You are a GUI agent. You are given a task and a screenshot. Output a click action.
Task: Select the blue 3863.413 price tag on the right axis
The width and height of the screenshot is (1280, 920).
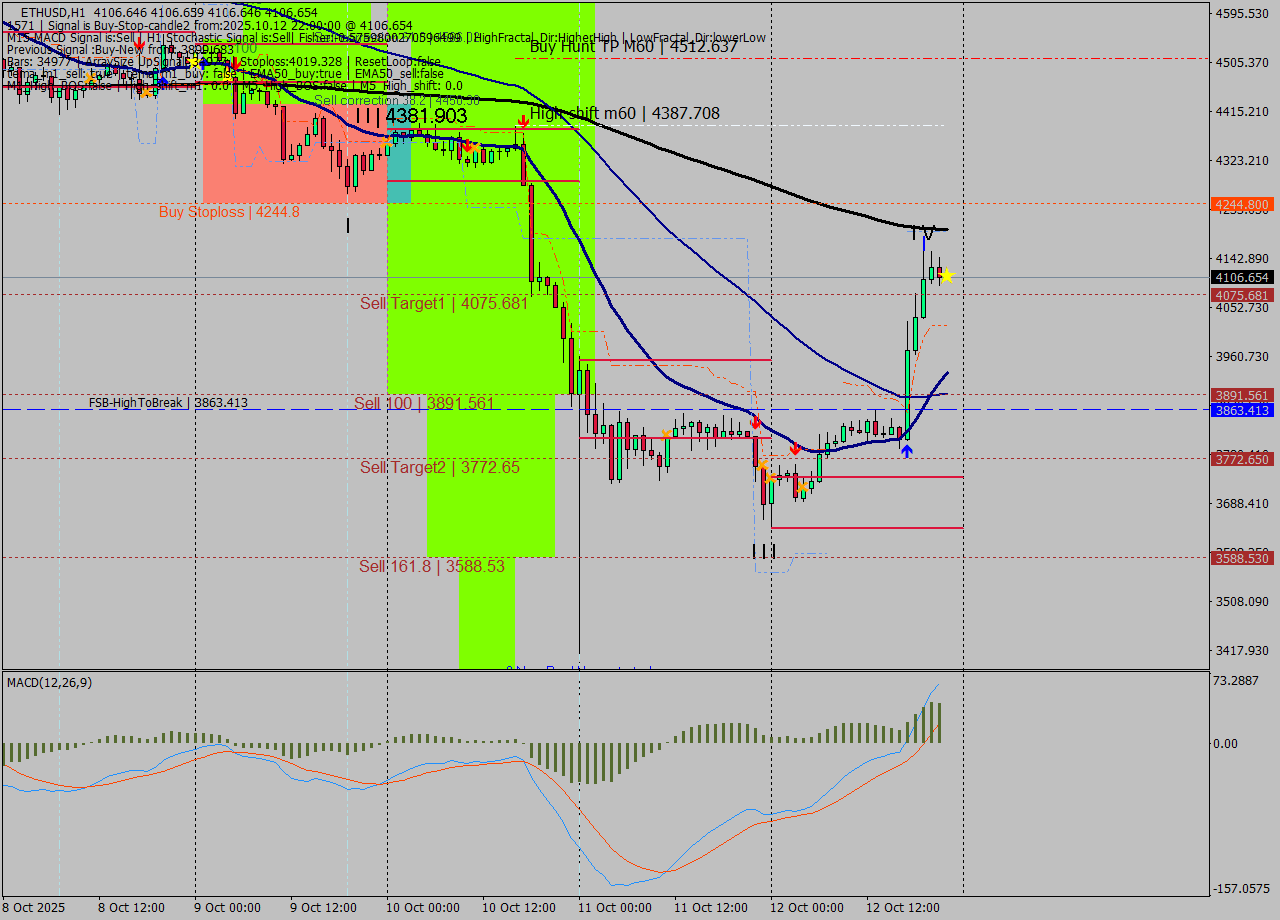(x=1241, y=409)
